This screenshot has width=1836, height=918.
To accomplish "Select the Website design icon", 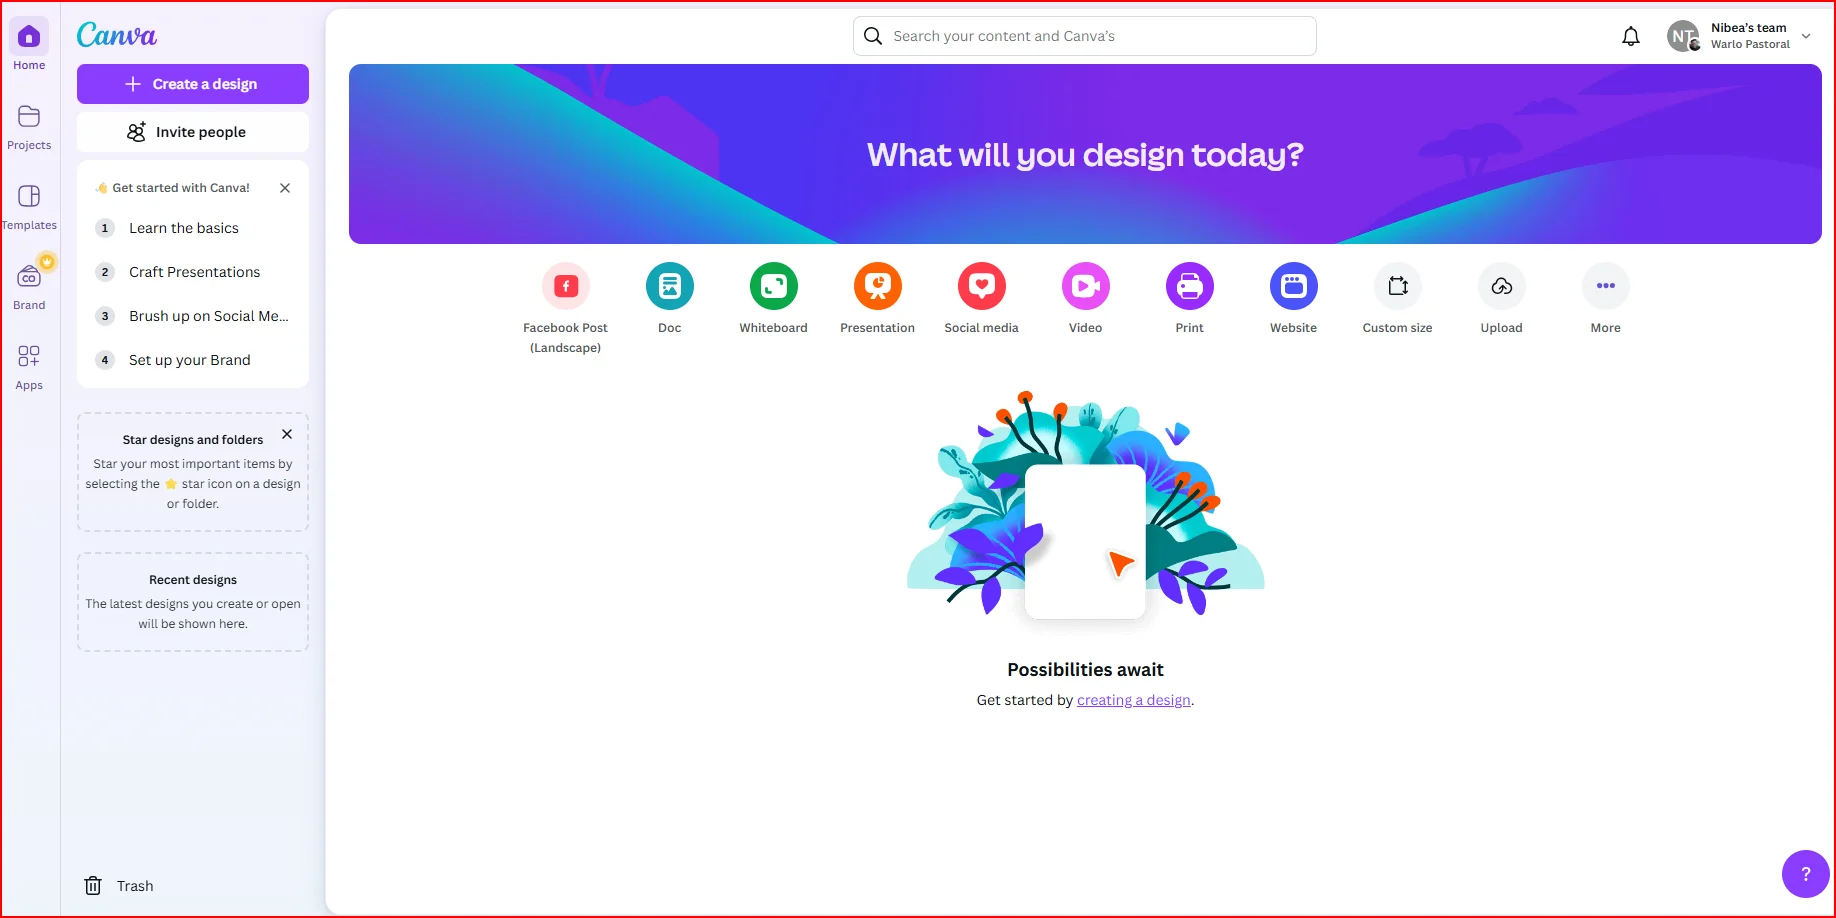I will 1294,287.
